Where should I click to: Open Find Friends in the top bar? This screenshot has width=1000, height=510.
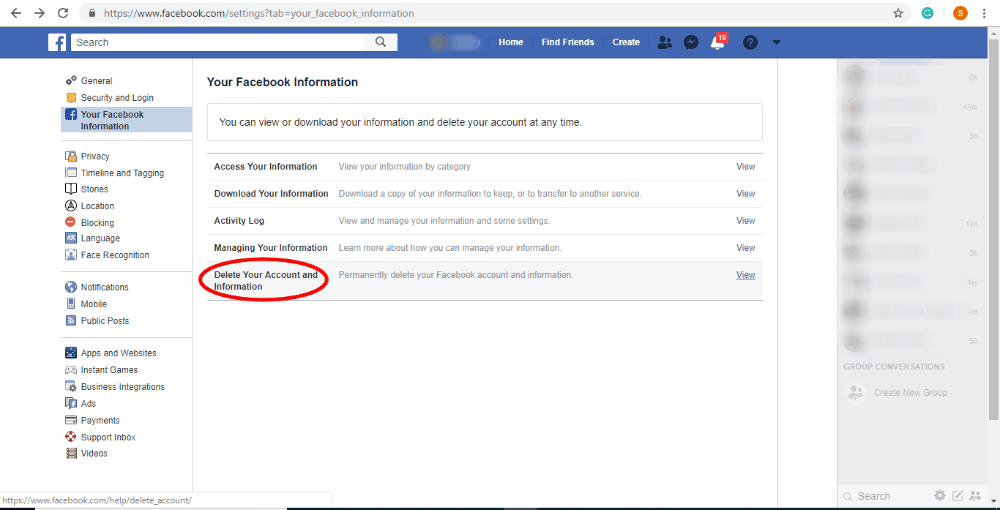[568, 42]
